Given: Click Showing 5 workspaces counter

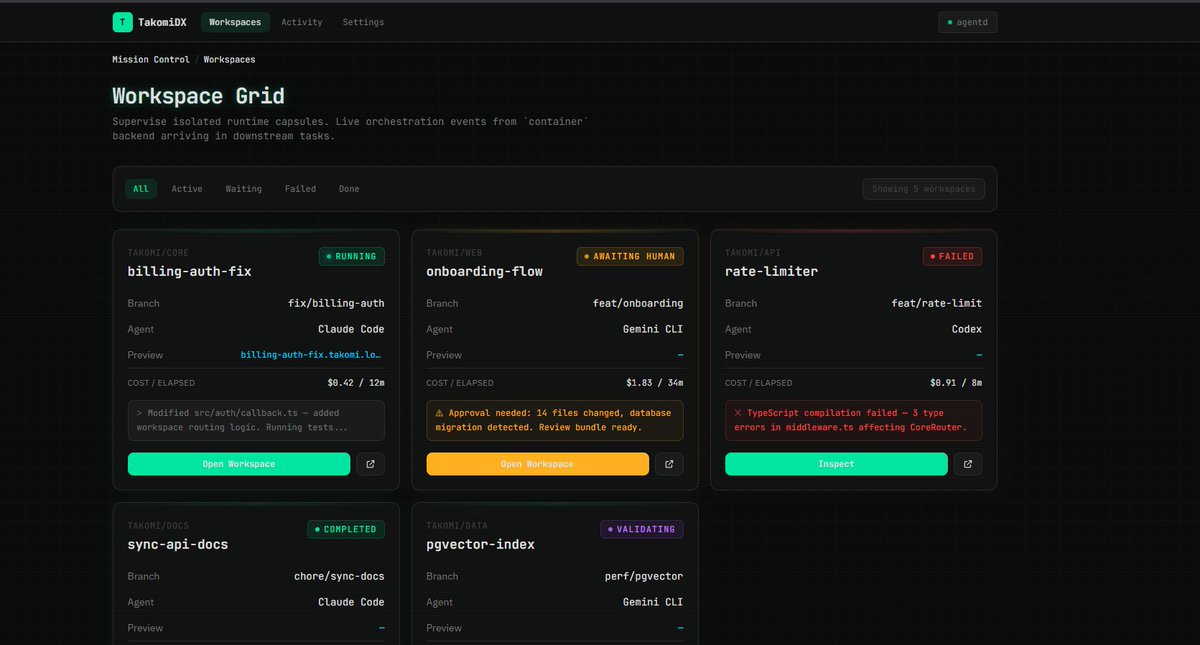Looking at the screenshot, I should (924, 189).
